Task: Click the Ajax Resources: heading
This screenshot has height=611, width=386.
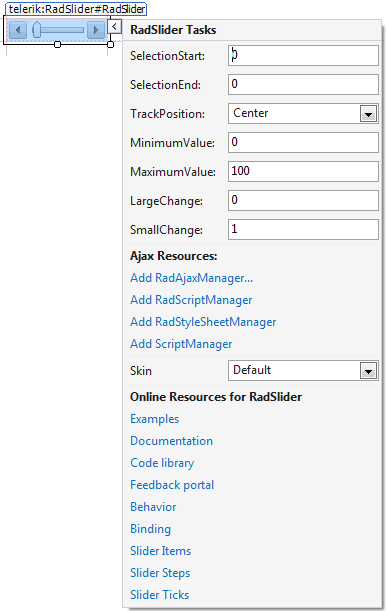Action: [x=174, y=256]
